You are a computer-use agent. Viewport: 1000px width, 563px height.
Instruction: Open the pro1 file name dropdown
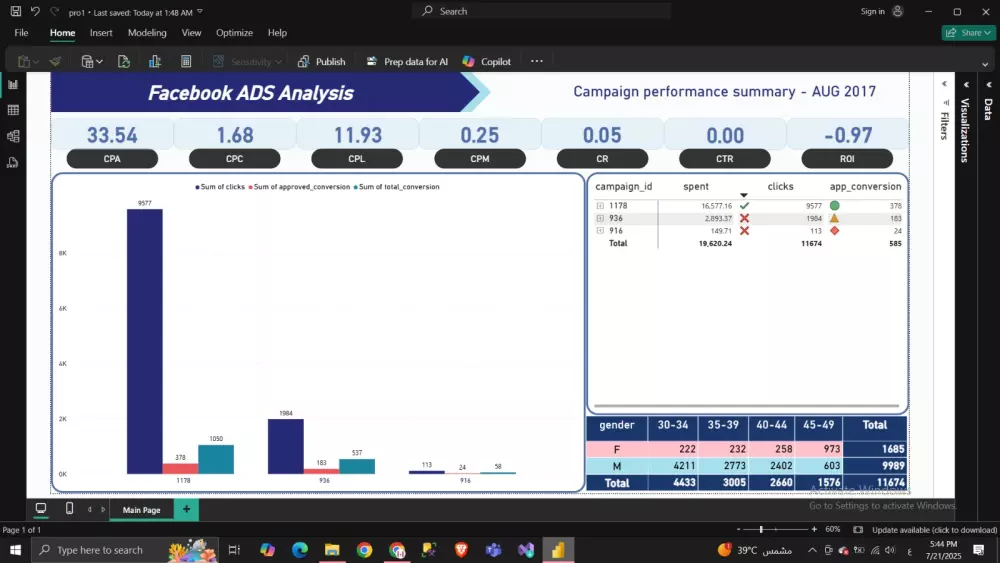pos(200,12)
